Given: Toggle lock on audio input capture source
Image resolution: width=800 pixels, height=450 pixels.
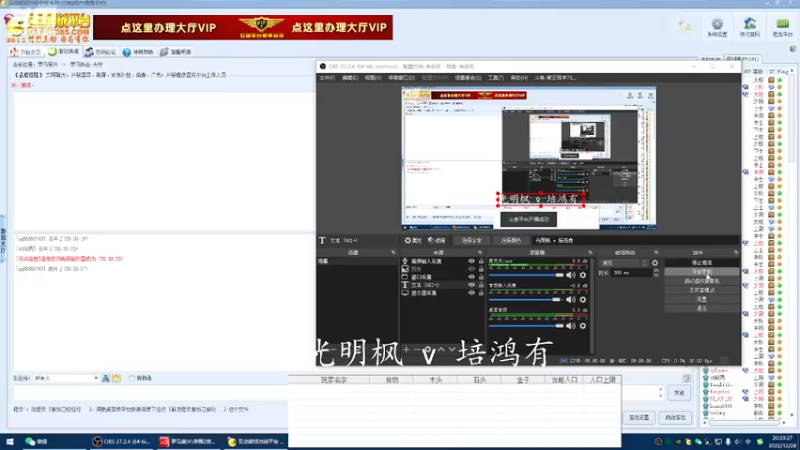Looking at the screenshot, I should click(x=481, y=261).
